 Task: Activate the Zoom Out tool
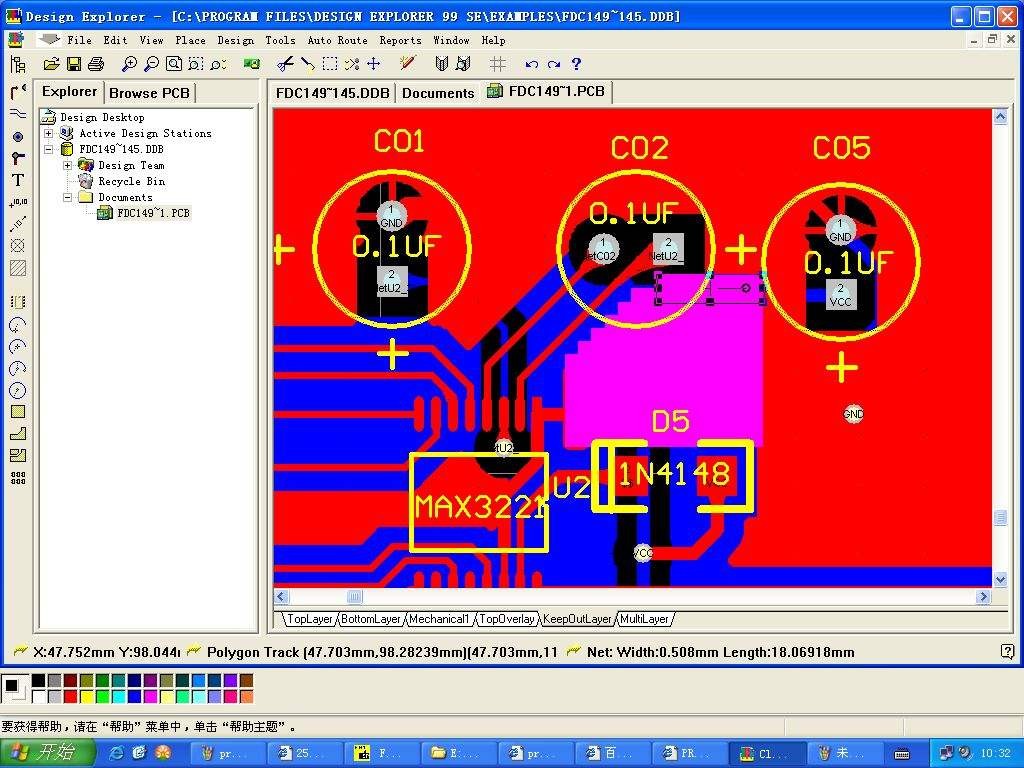click(150, 63)
